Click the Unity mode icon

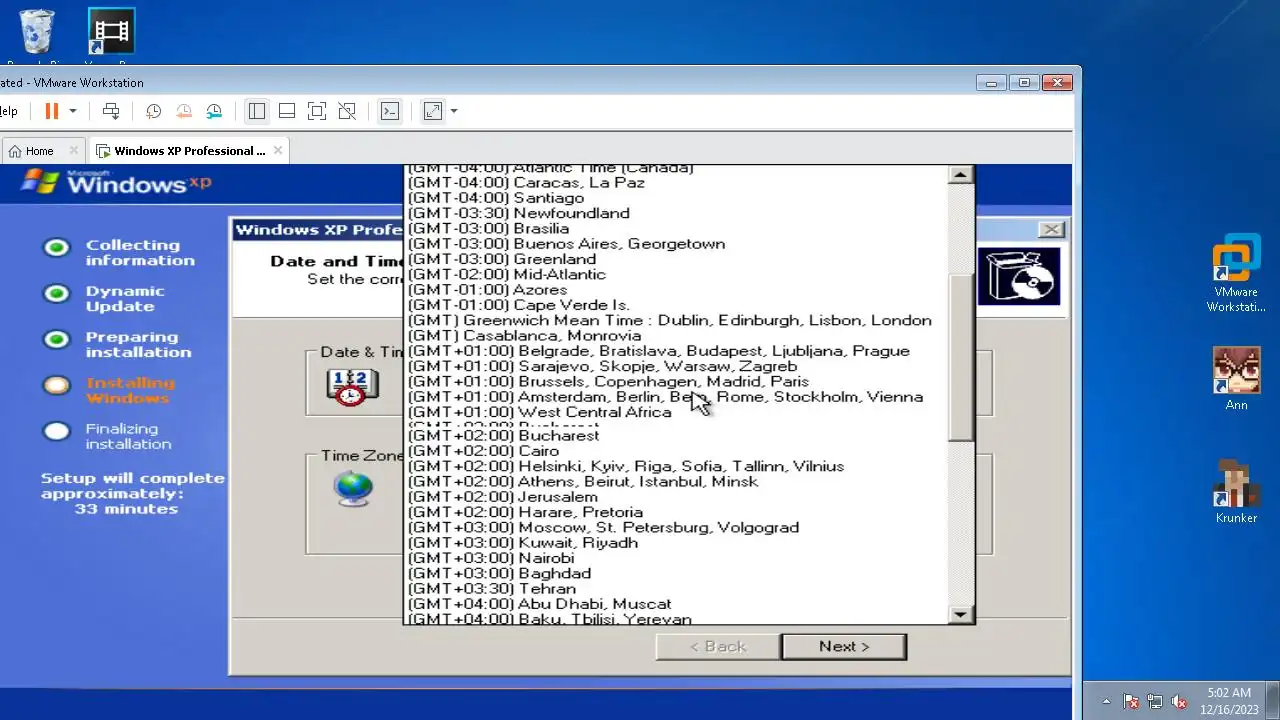[347, 111]
